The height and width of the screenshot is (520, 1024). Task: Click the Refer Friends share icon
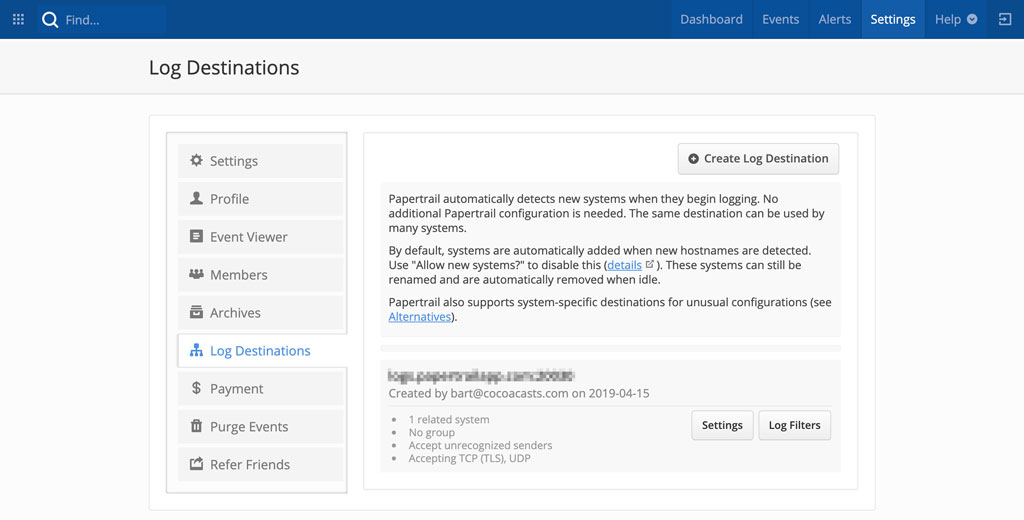click(196, 464)
